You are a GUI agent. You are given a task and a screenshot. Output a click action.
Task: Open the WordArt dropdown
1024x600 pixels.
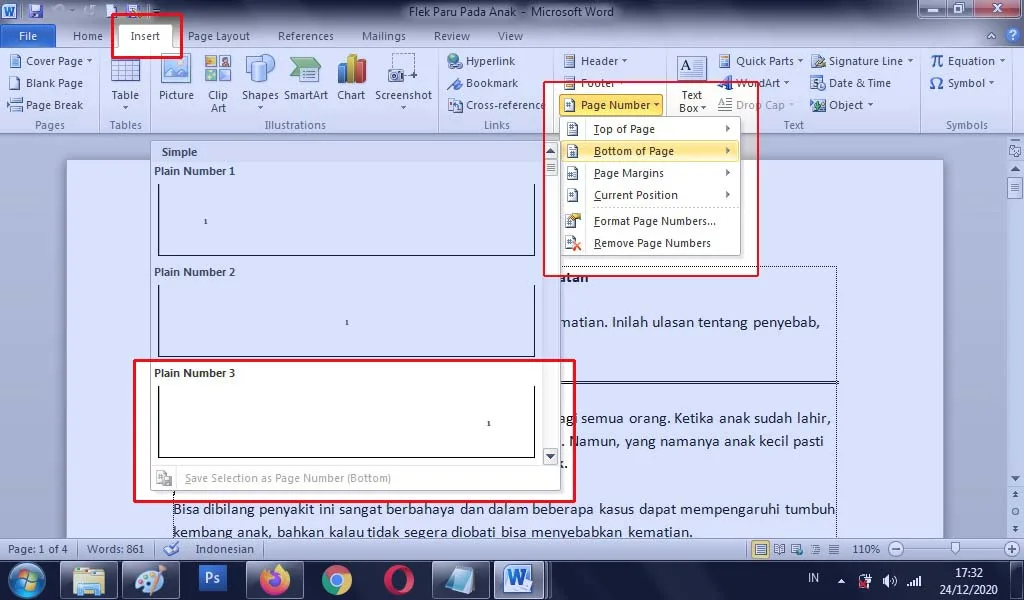(754, 83)
